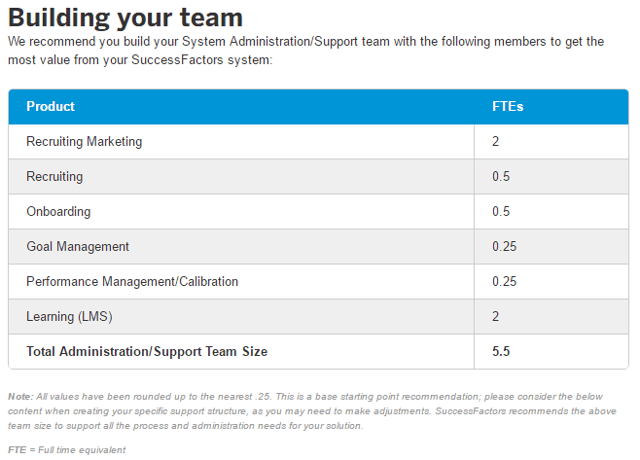
Task: Click the 0.25 FTE value for Performance Management/Calibration
Action: coord(505,282)
